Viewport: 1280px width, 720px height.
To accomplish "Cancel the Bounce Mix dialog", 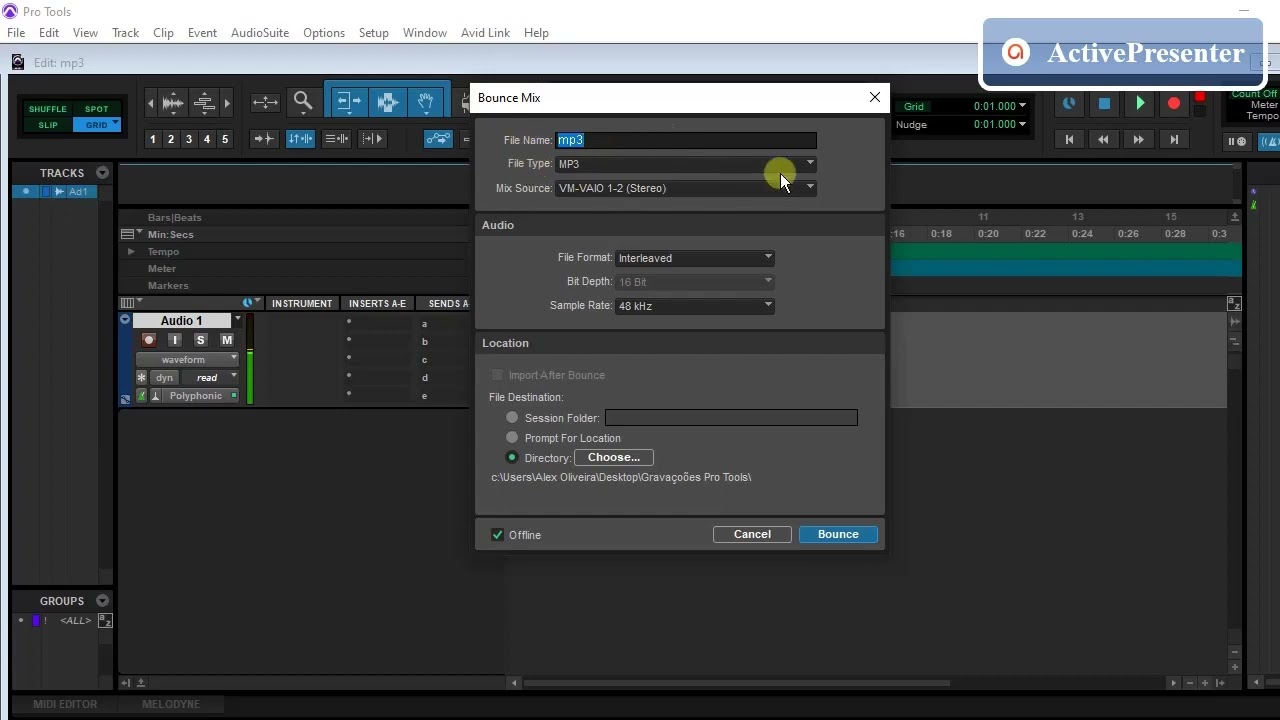I will tap(752, 534).
